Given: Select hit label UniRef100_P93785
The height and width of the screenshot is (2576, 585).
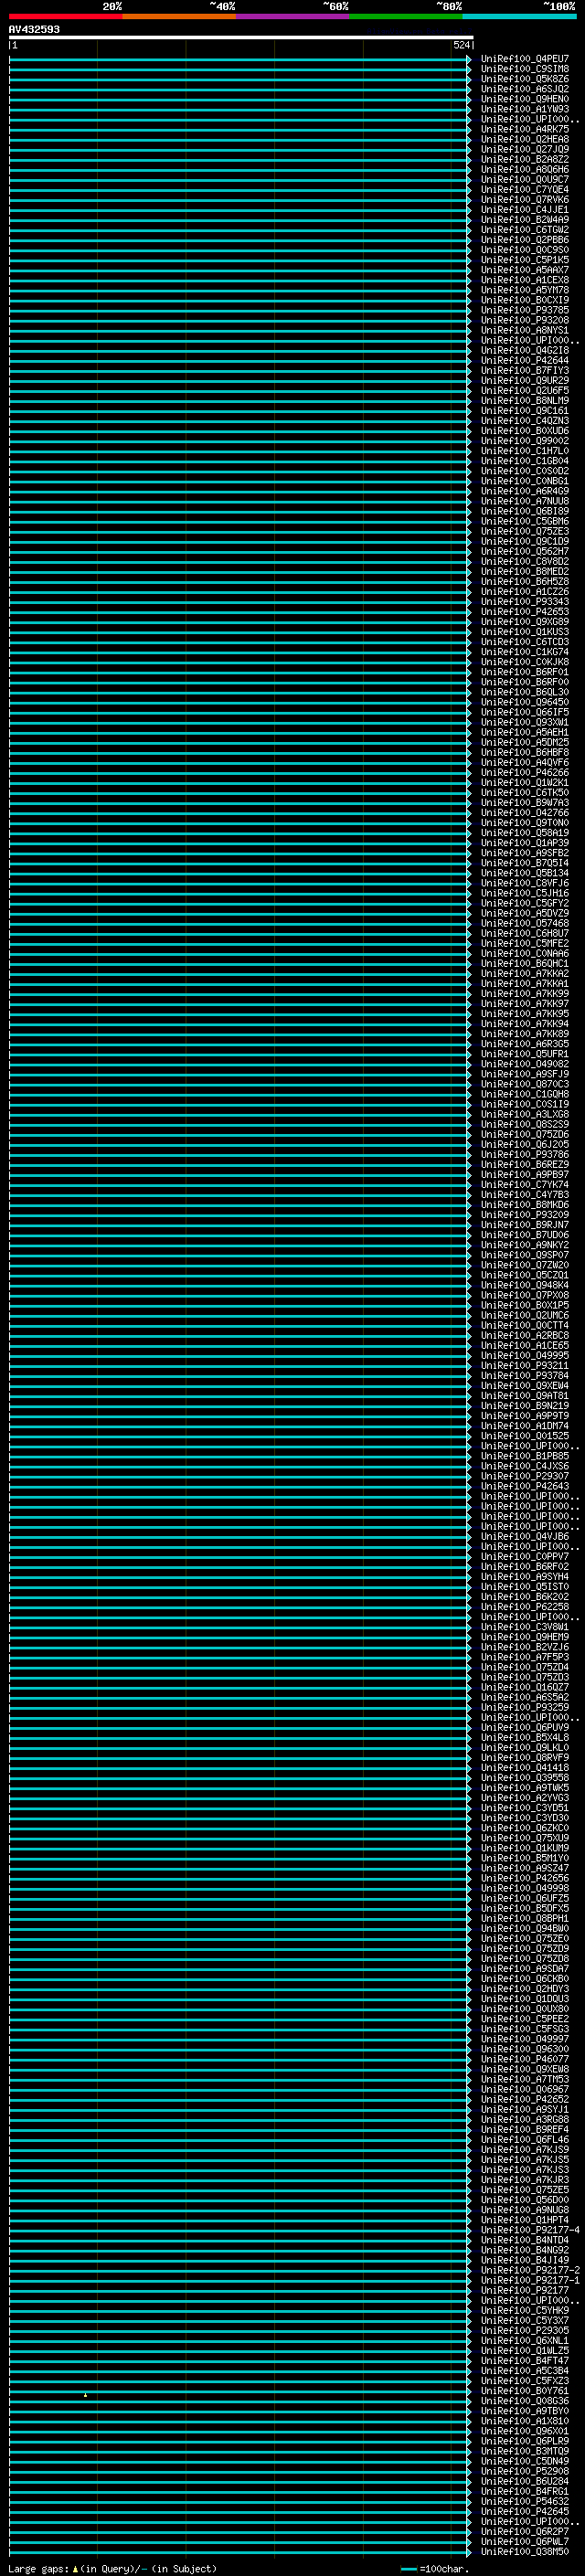Looking at the screenshot, I should pos(524,310).
